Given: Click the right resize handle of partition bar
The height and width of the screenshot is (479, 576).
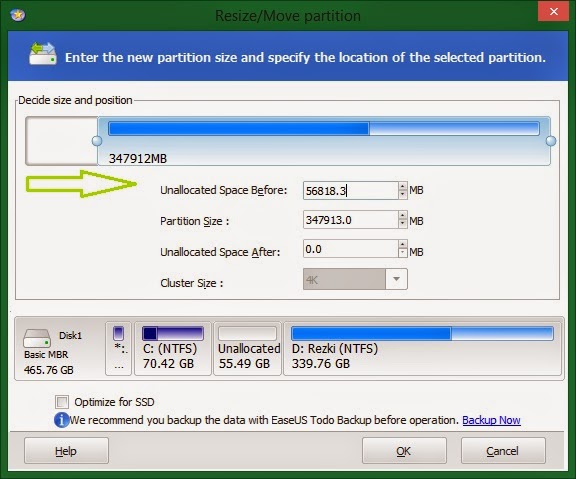Looking at the screenshot, I should coord(551,141).
